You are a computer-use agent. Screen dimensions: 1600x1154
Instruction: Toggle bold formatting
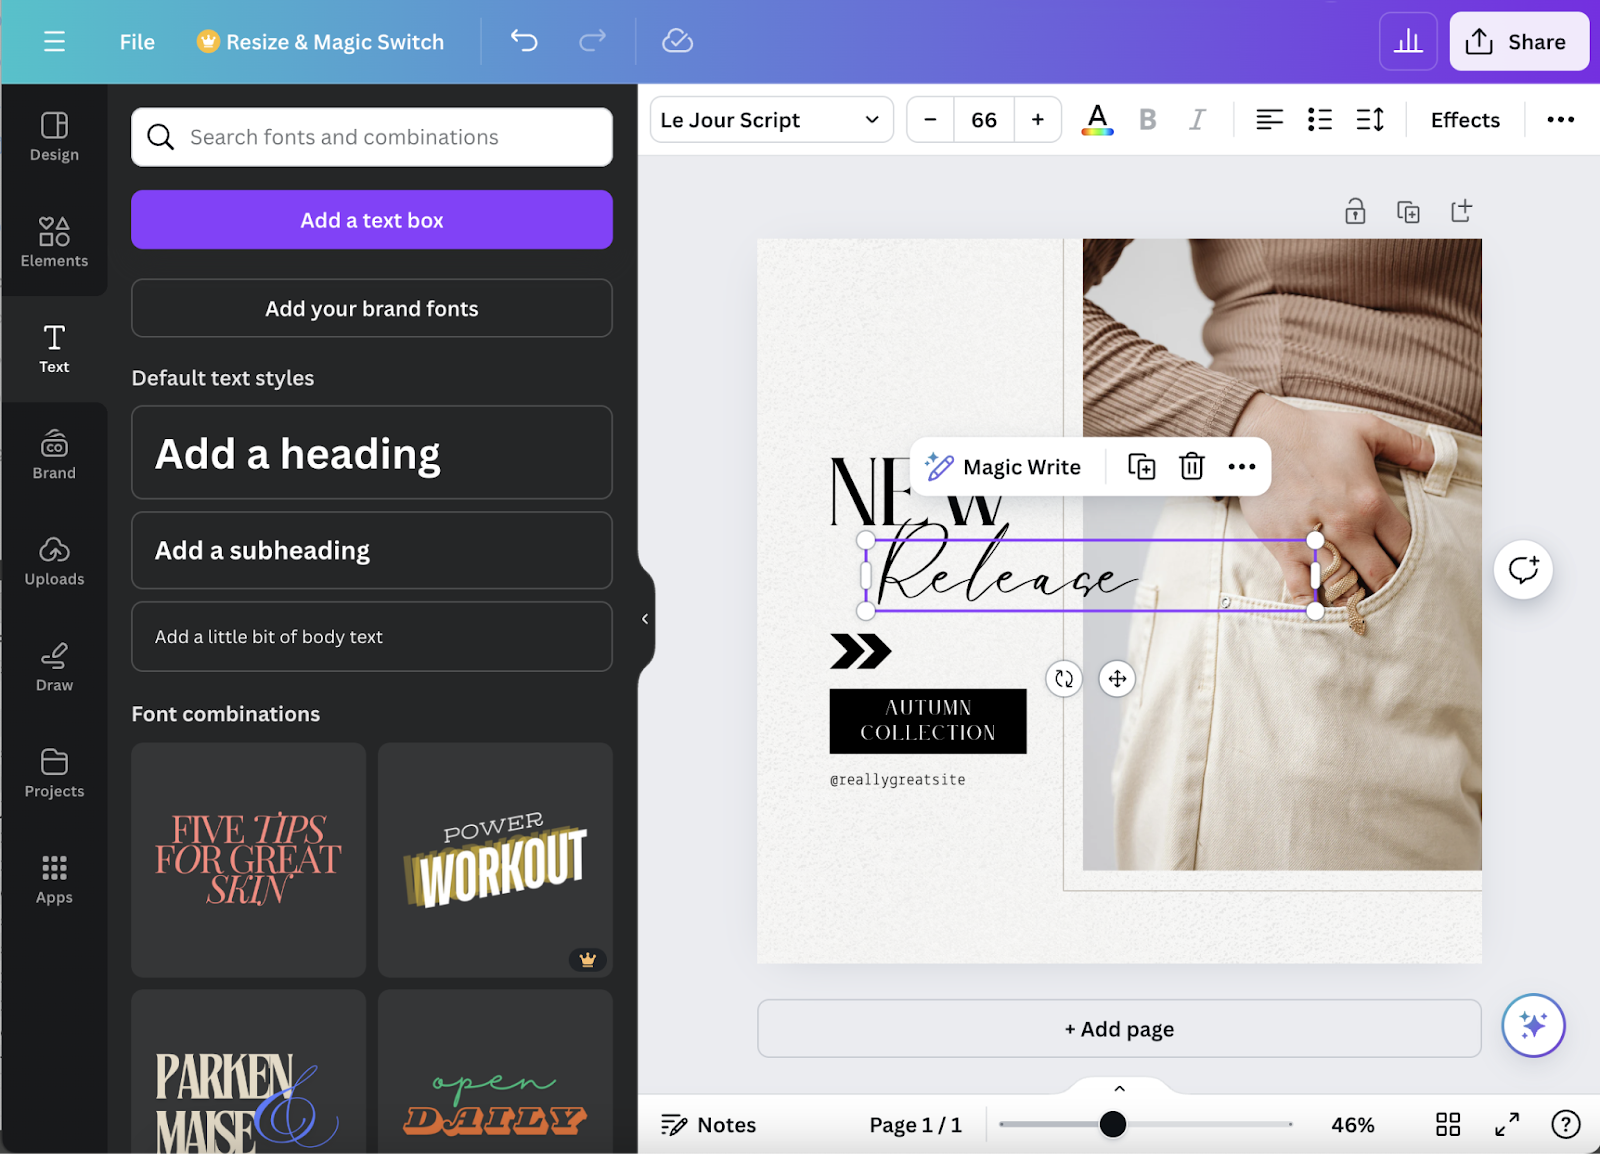click(x=1147, y=119)
